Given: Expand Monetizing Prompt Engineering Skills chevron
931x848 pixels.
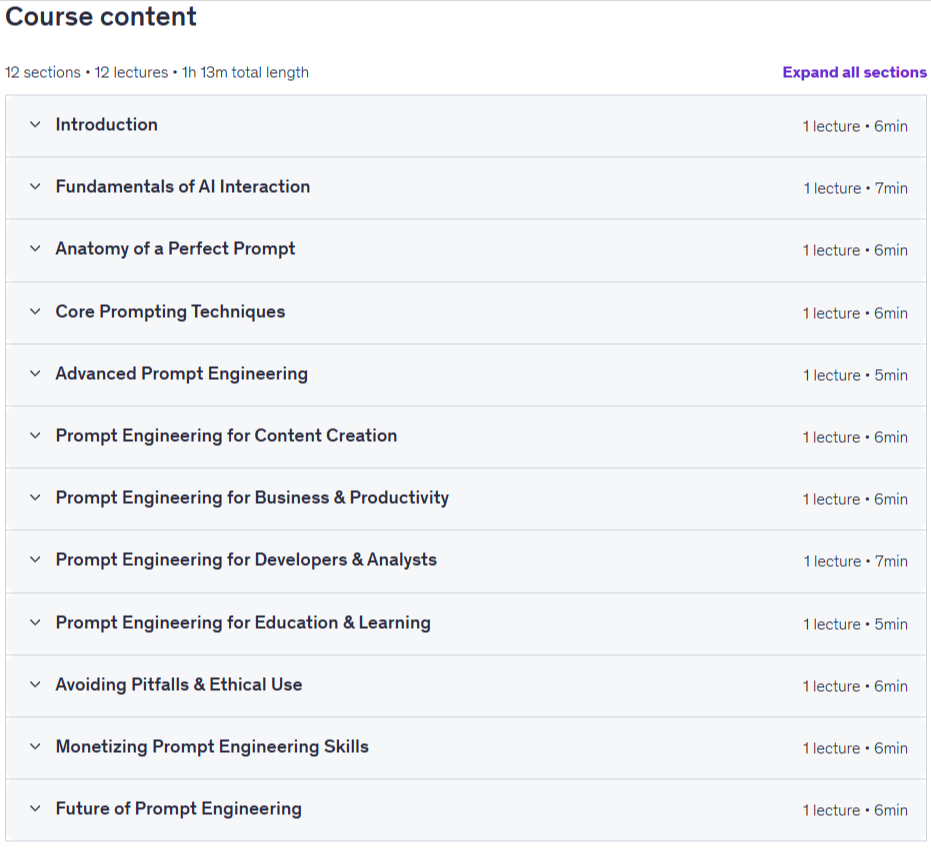Looking at the screenshot, I should [x=36, y=746].
